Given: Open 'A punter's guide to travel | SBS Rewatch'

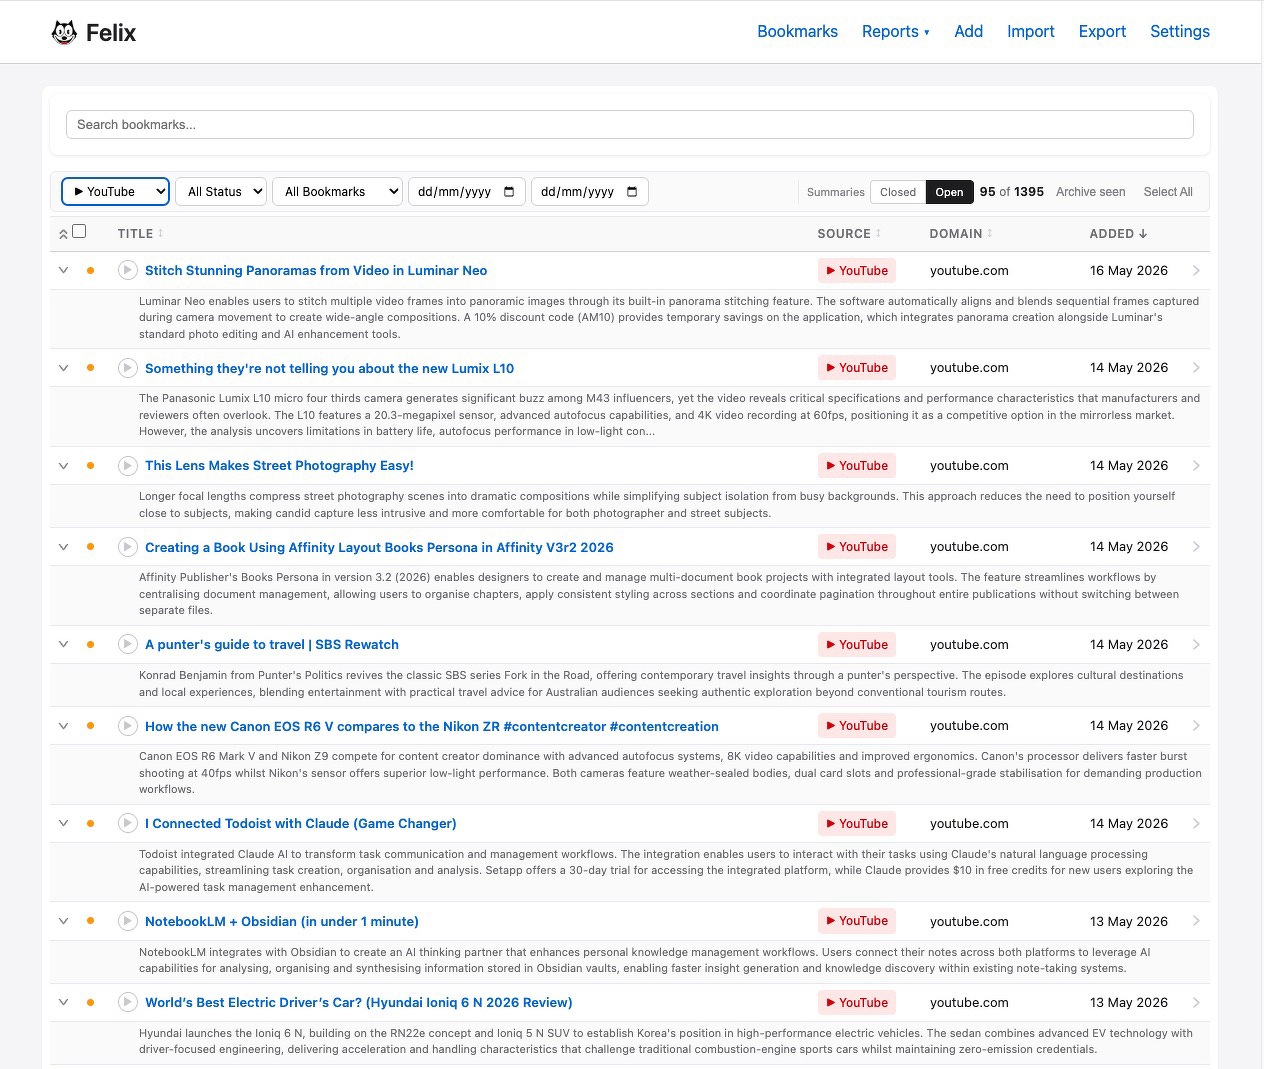Looking at the screenshot, I should (272, 644).
